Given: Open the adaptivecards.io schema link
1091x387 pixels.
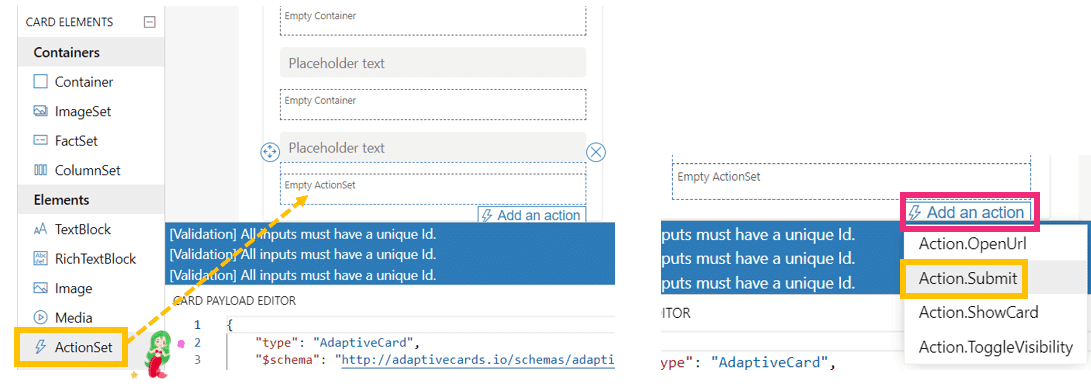Looking at the screenshot, I should [x=475, y=360].
